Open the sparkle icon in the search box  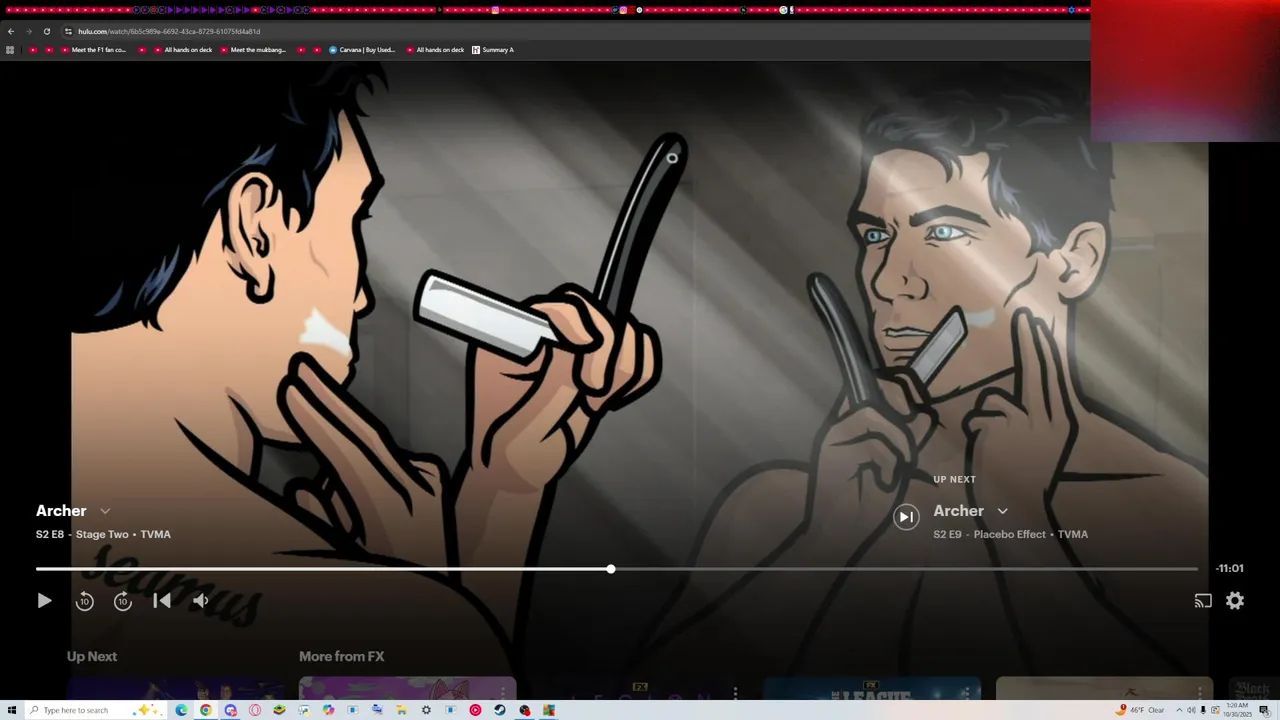[147, 710]
